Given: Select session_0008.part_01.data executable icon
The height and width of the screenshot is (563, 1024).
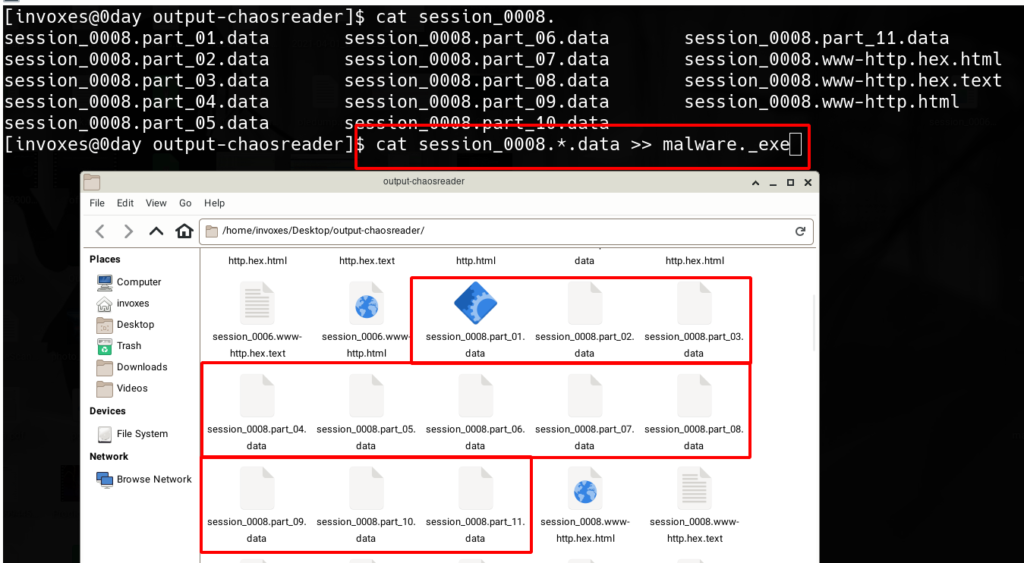Looking at the screenshot, I should pos(475,304).
